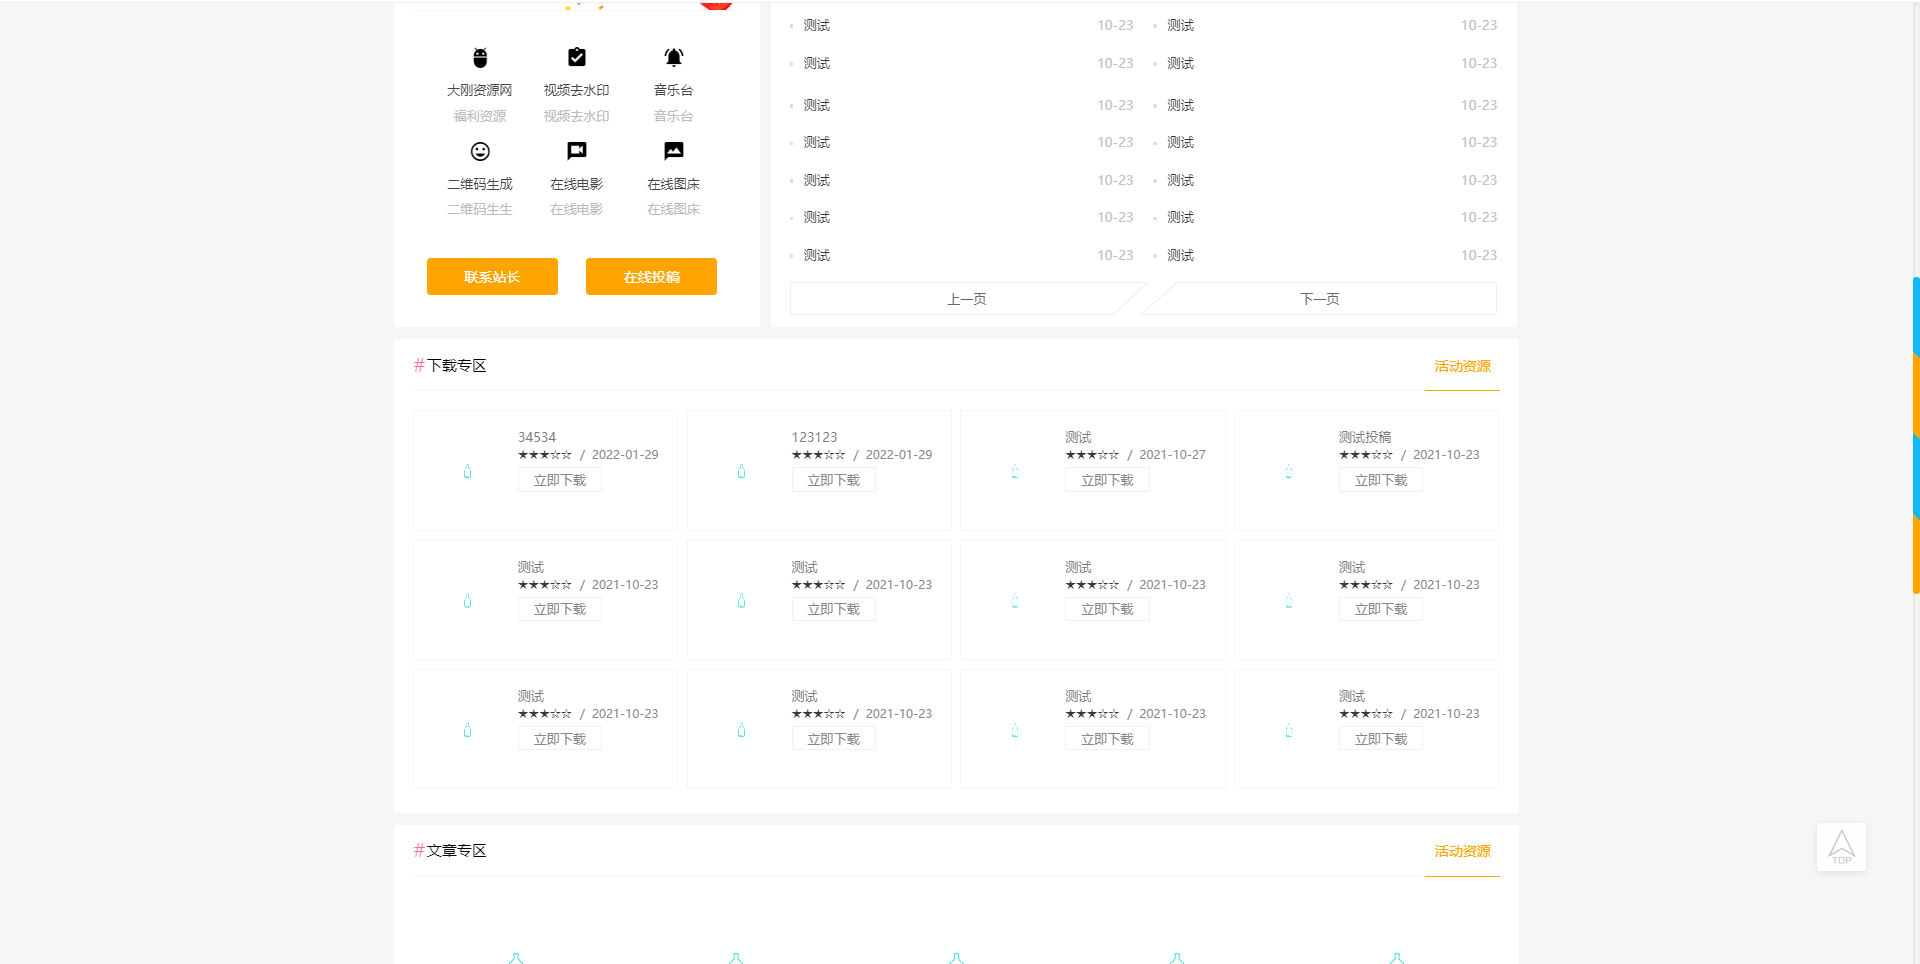Open the 二维码生成 smiley icon
Viewport: 1920px width, 964px height.
point(480,151)
